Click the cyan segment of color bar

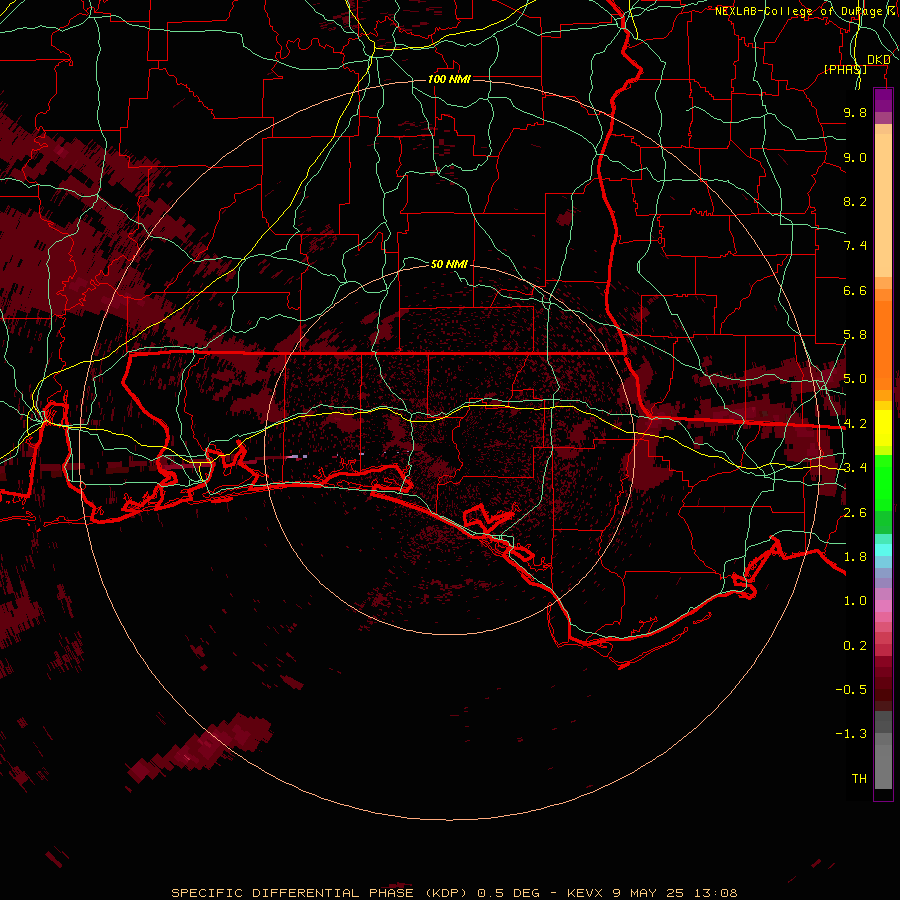click(883, 550)
